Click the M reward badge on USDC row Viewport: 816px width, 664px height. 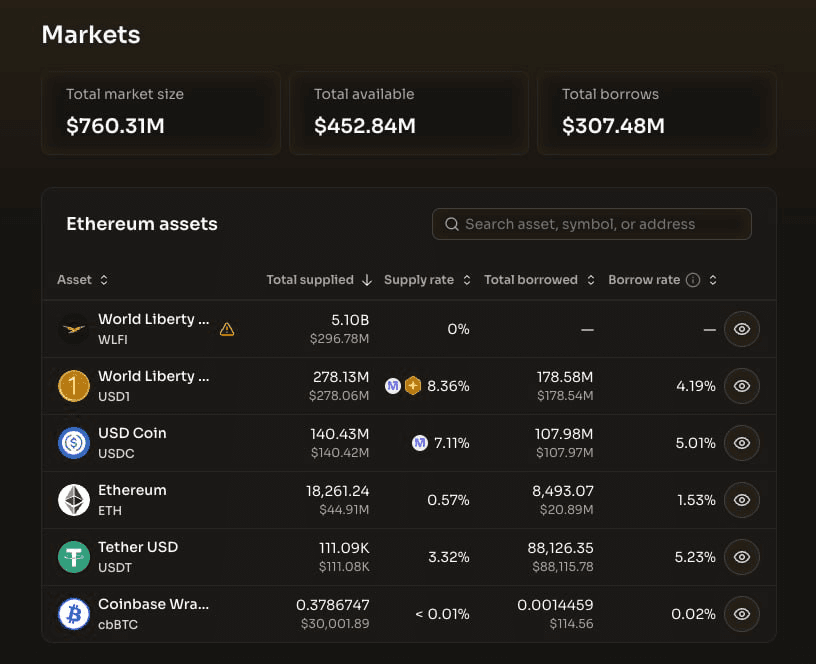click(x=420, y=443)
